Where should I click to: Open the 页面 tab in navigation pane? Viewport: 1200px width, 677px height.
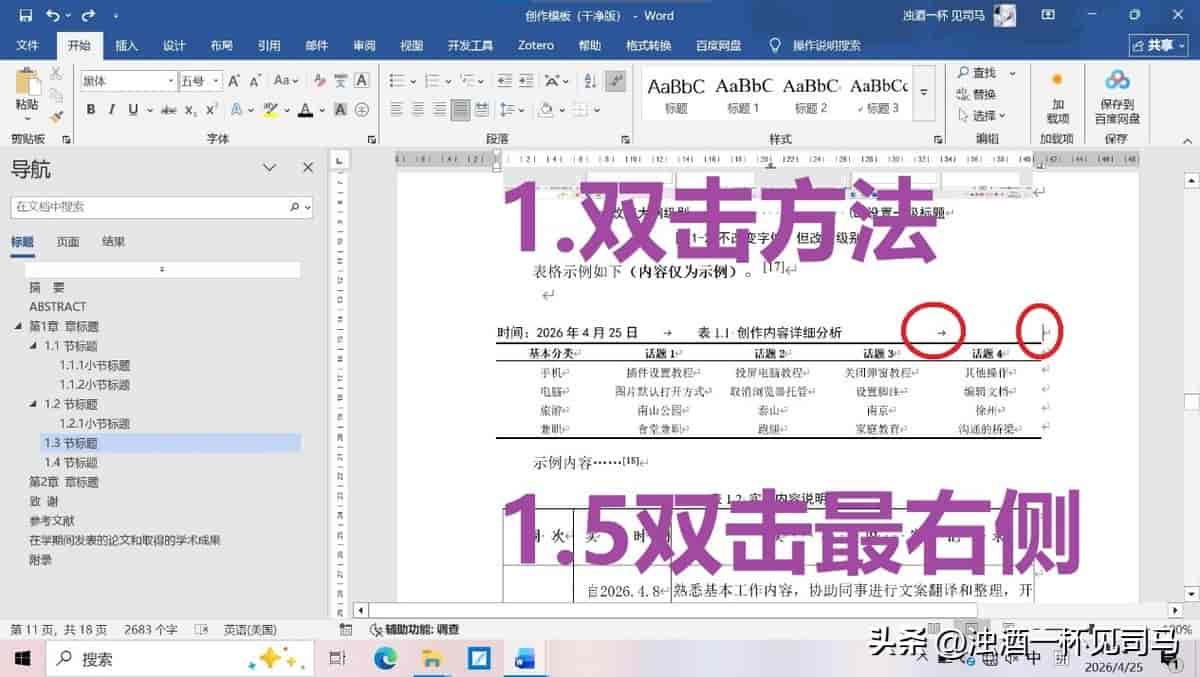coord(68,242)
